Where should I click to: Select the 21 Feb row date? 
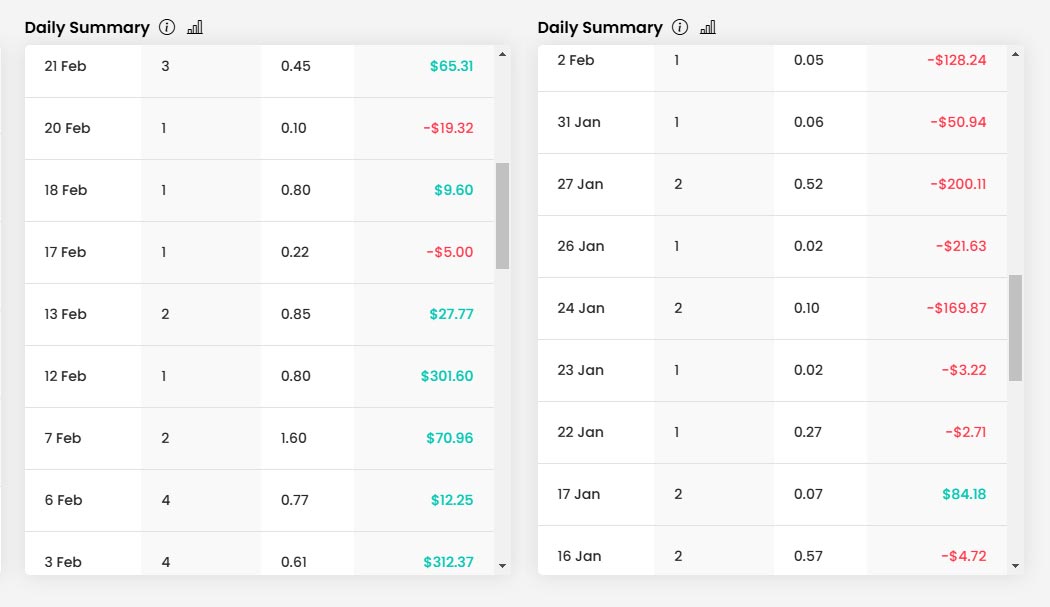pos(67,66)
